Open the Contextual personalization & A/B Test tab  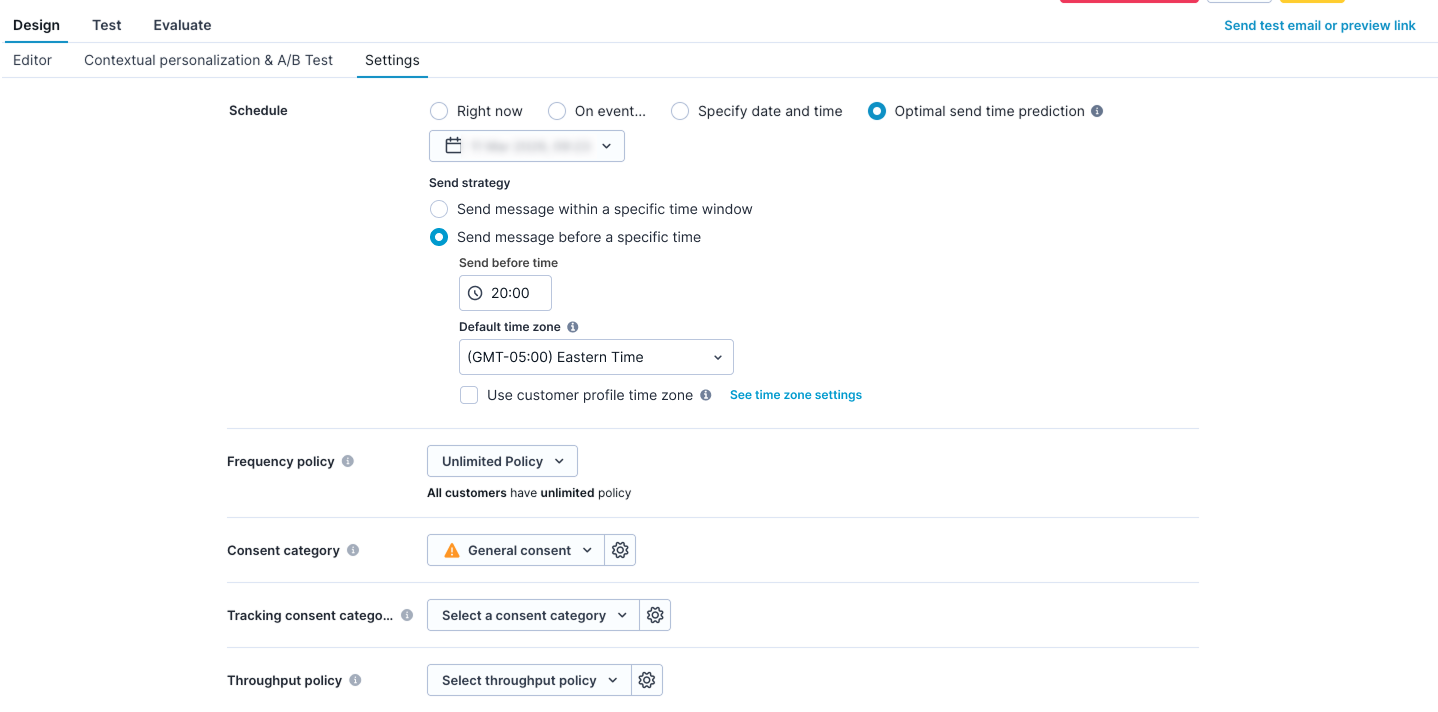(x=208, y=60)
